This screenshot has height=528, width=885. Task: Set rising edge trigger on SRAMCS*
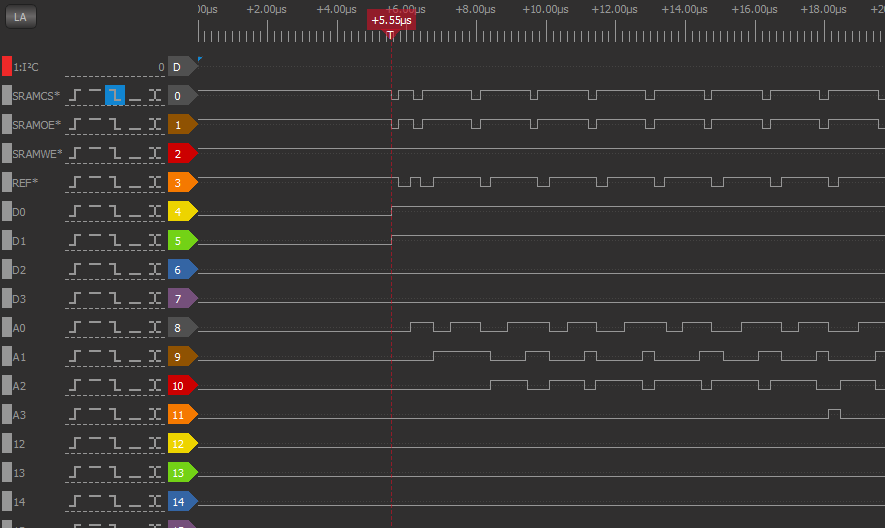[x=75, y=95]
